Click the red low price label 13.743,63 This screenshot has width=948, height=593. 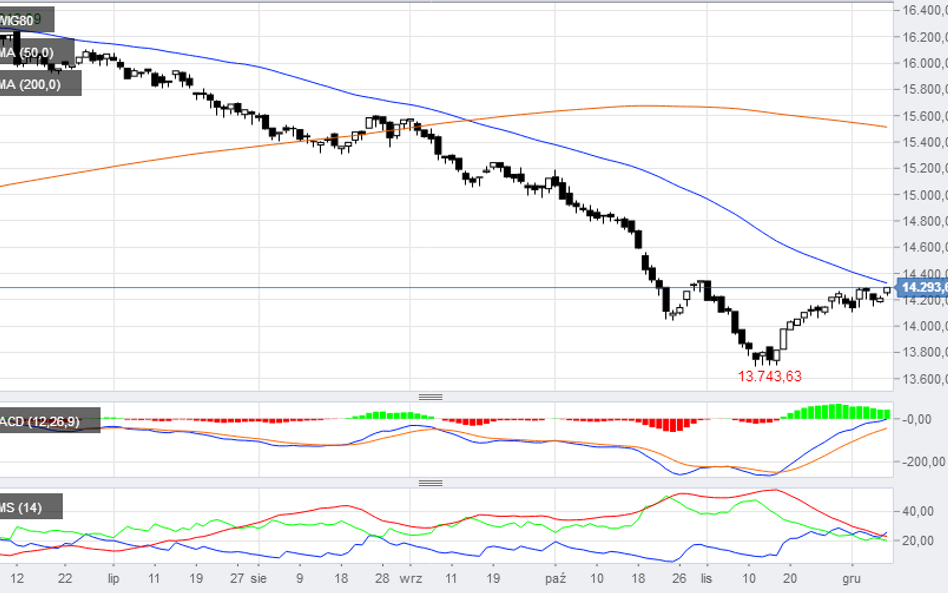[x=770, y=376]
